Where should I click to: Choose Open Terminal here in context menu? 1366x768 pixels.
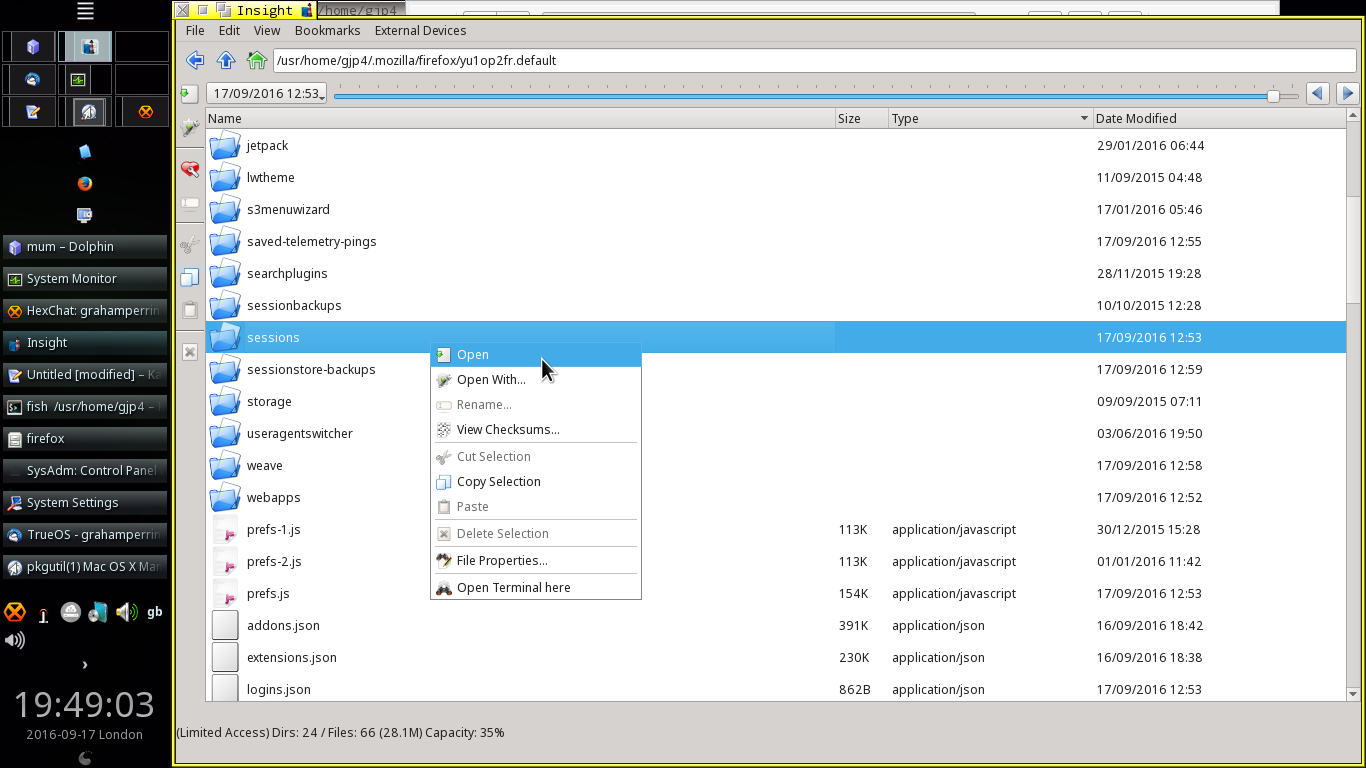535,587
